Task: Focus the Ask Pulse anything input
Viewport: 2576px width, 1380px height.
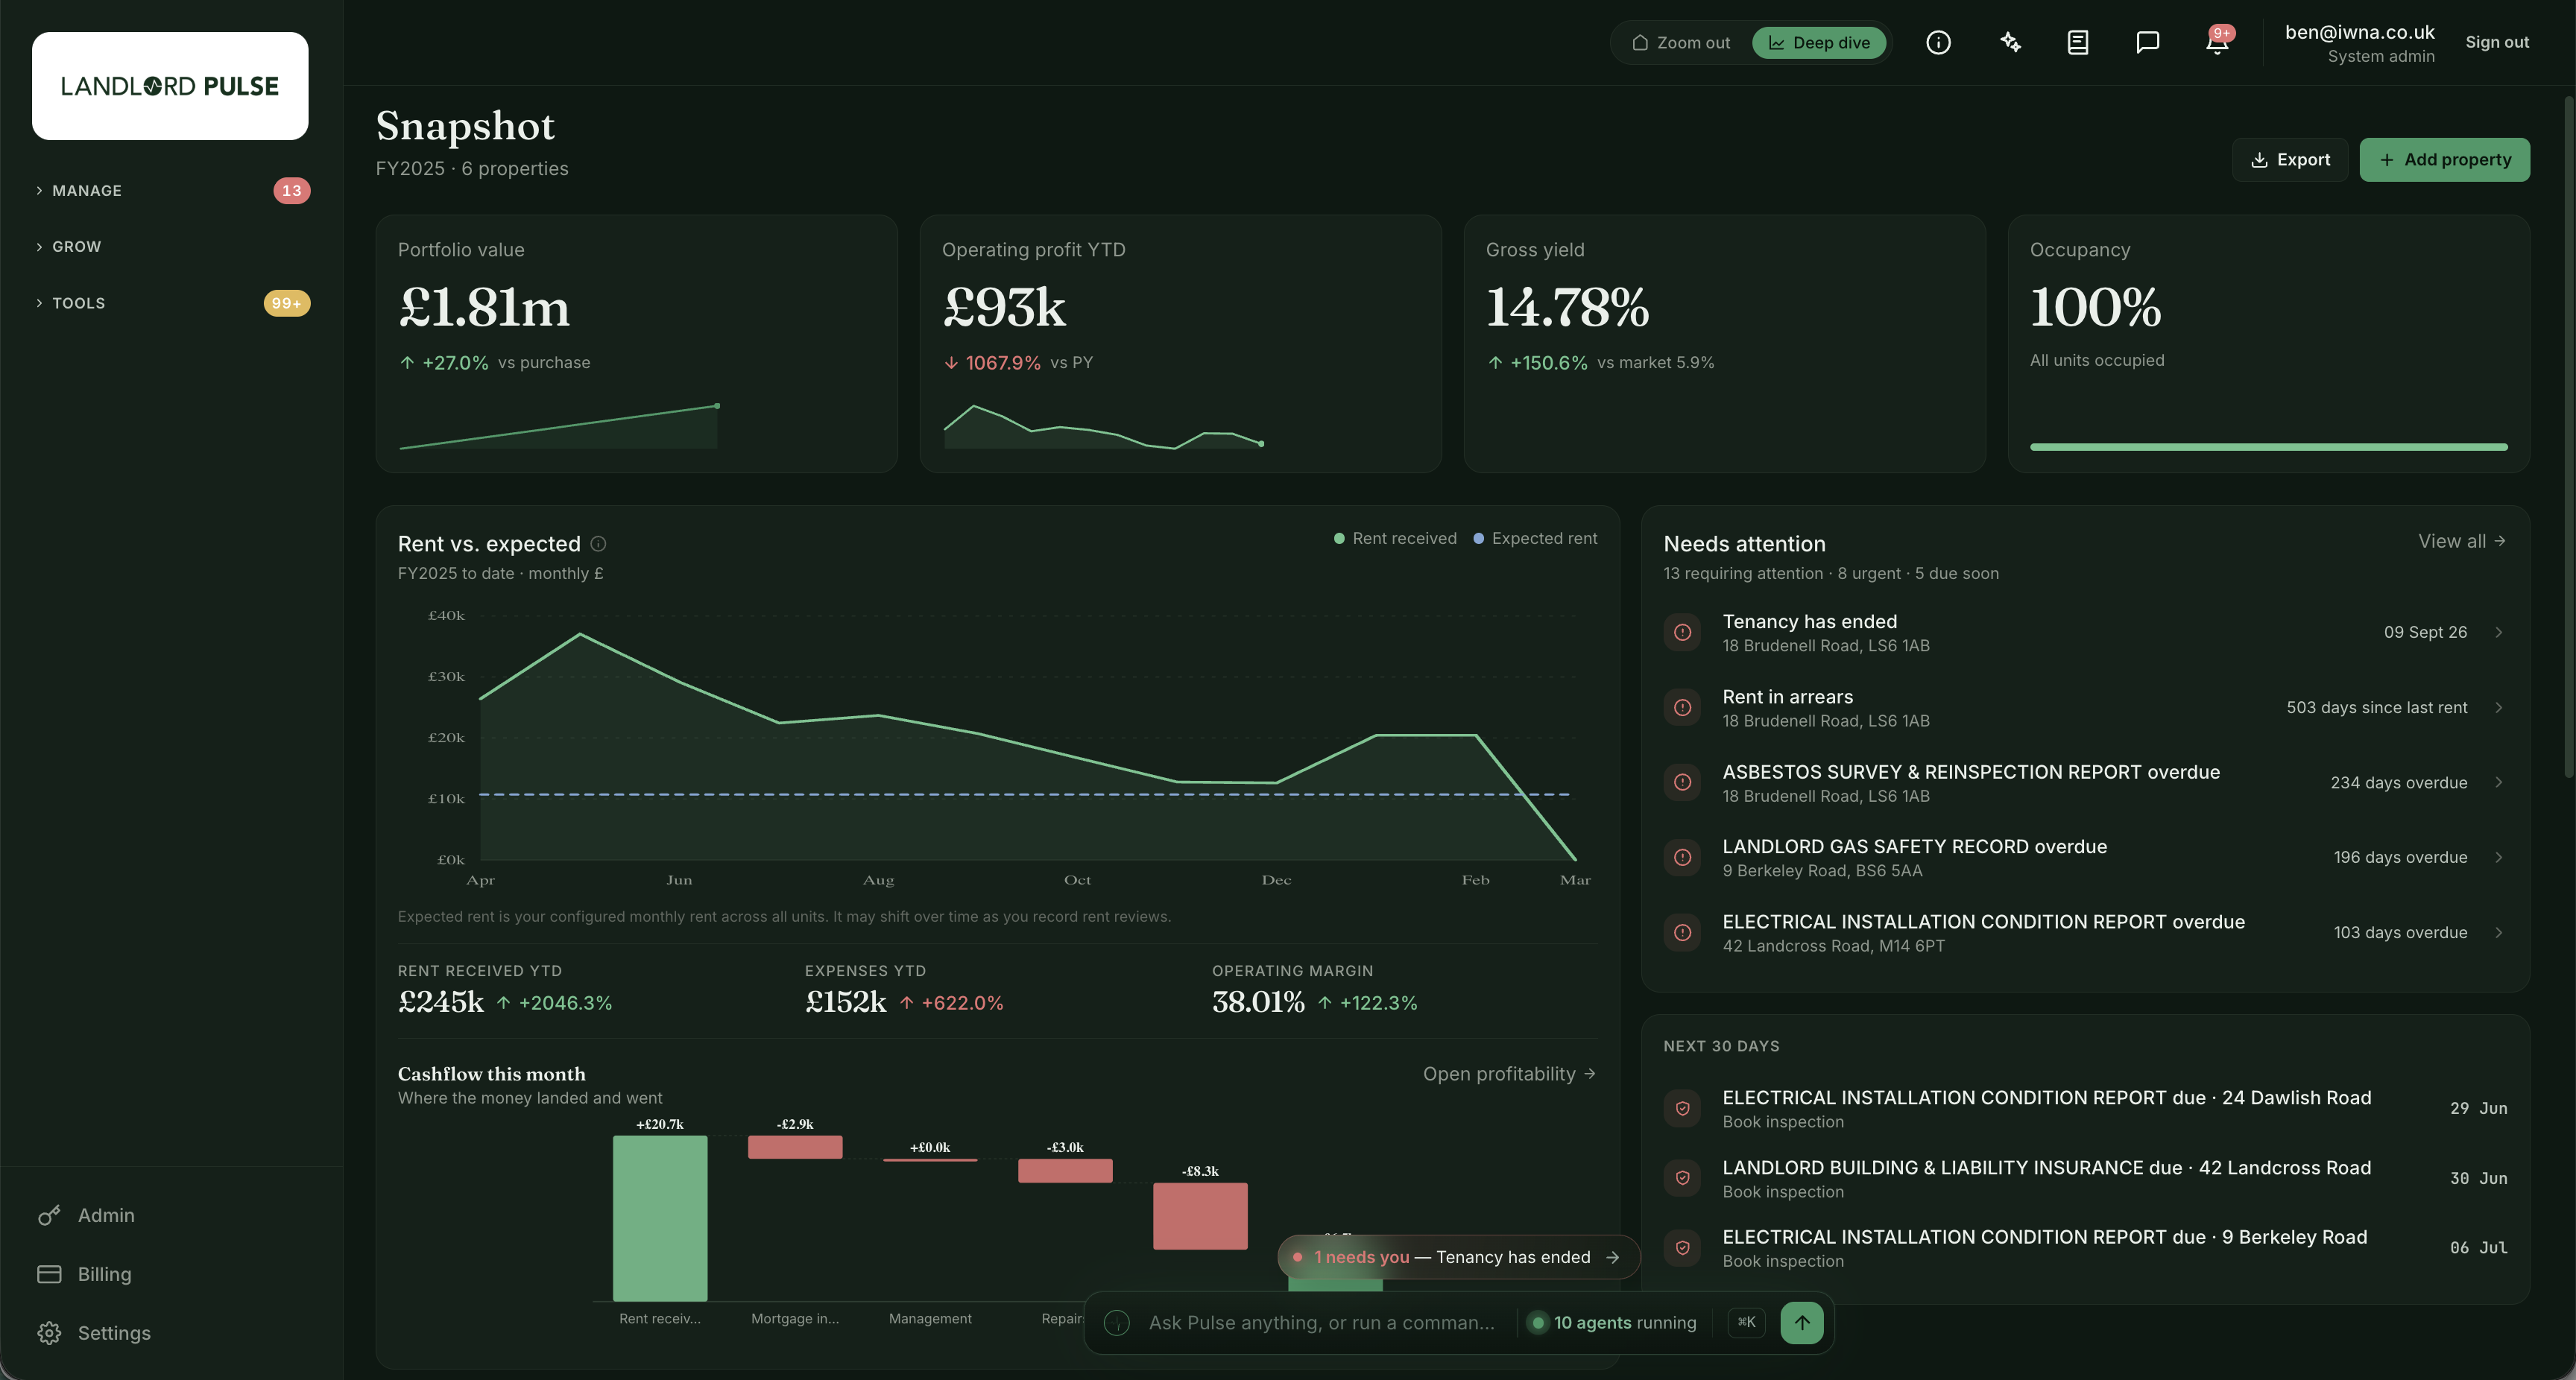Action: tap(1321, 1322)
